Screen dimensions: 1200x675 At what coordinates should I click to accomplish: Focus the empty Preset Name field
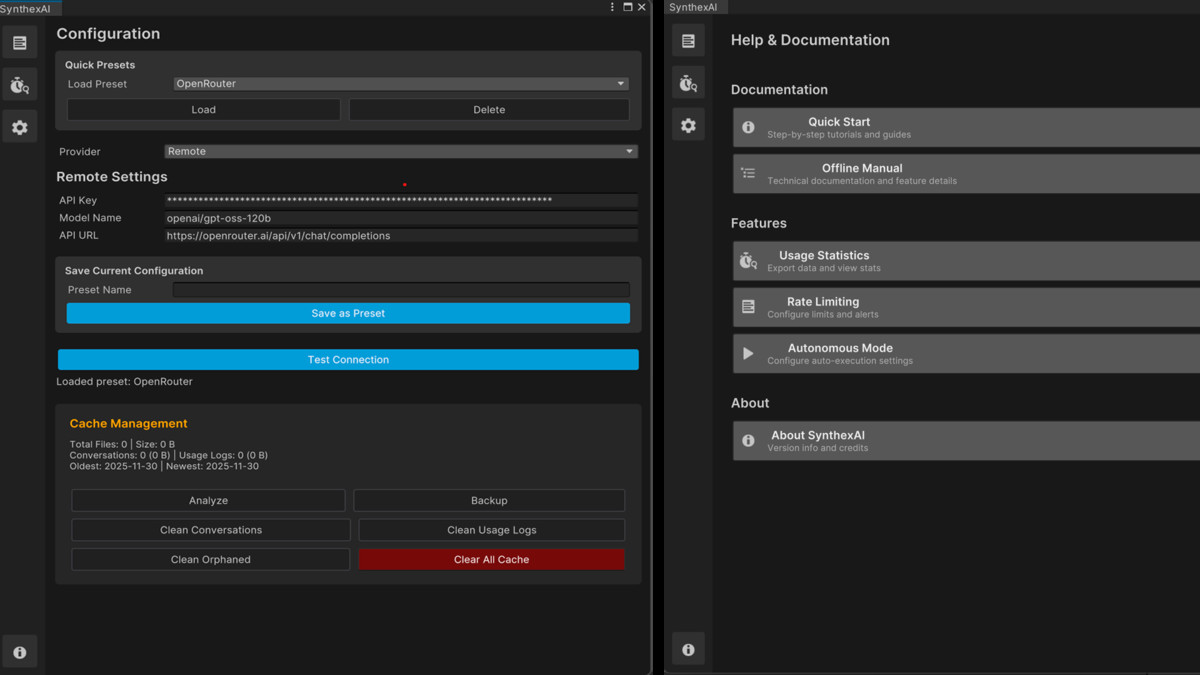pos(401,290)
